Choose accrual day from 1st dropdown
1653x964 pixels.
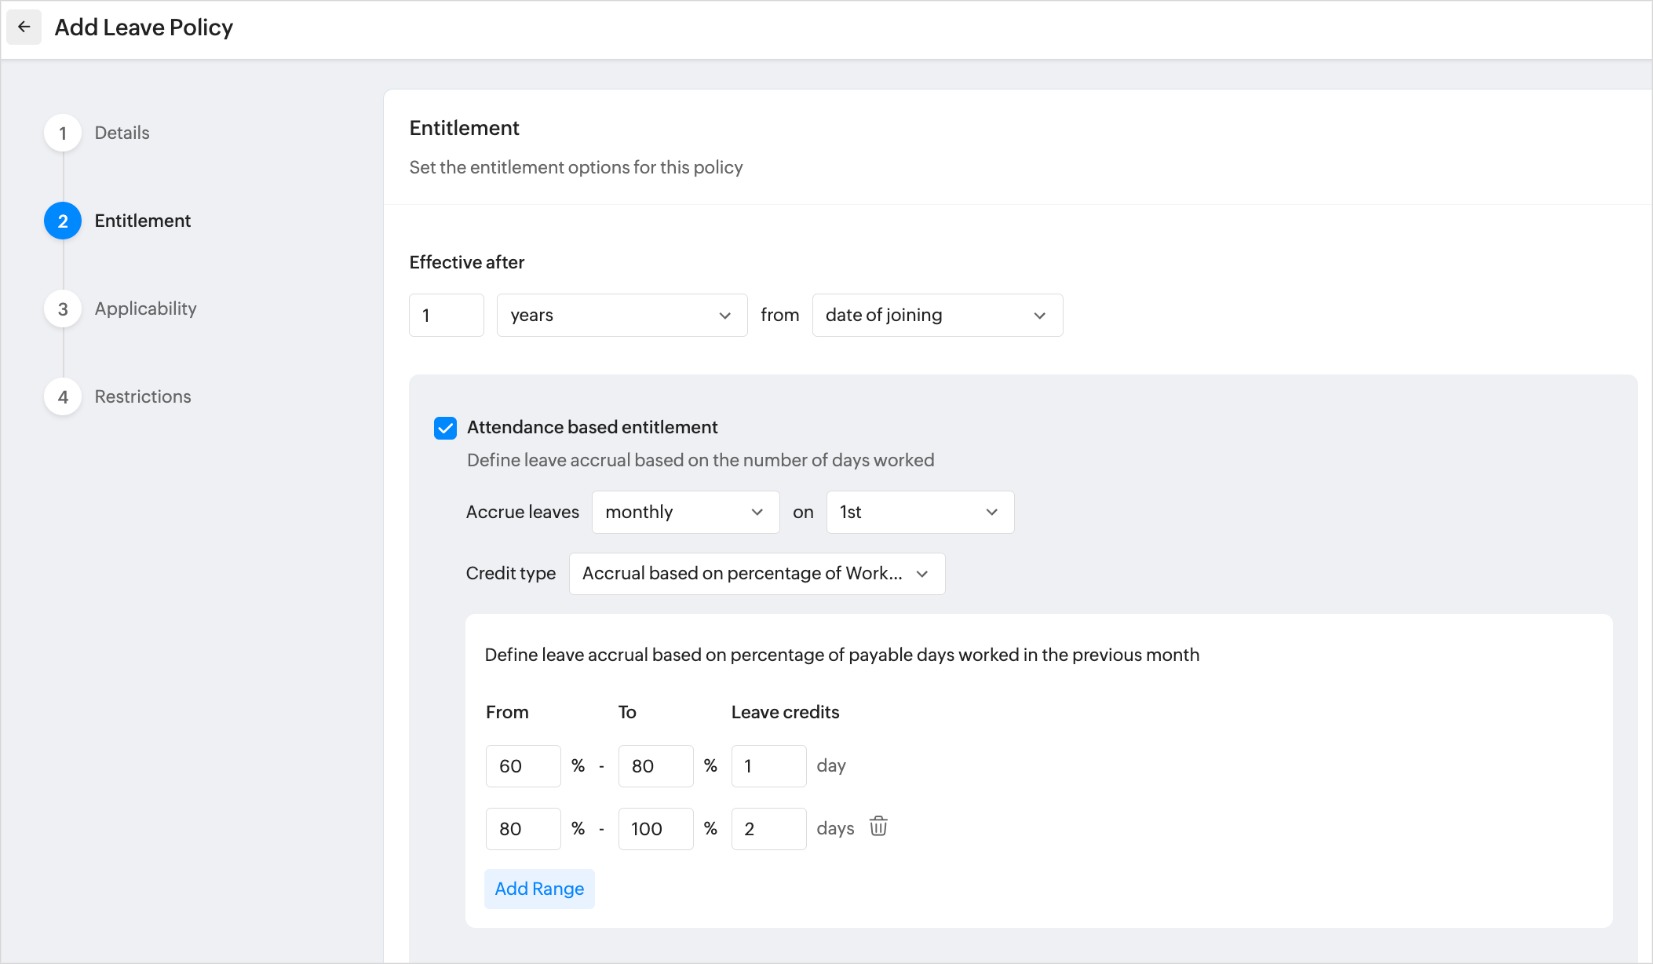919,512
